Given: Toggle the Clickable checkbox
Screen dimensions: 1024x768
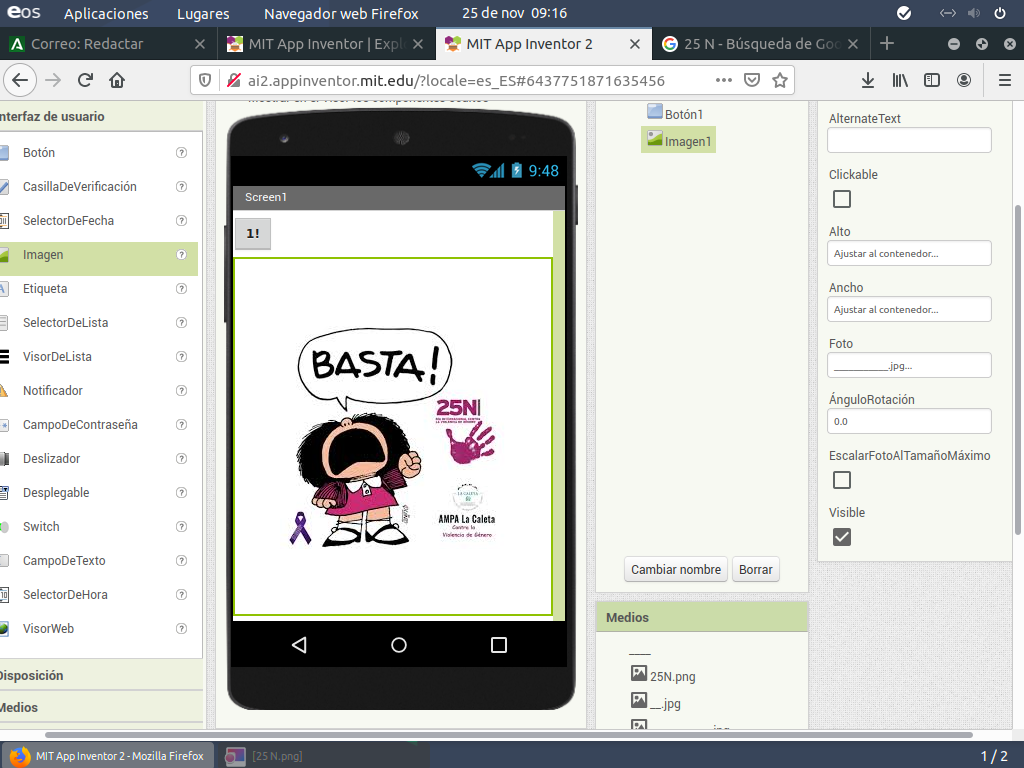Looking at the screenshot, I should click(x=842, y=199).
